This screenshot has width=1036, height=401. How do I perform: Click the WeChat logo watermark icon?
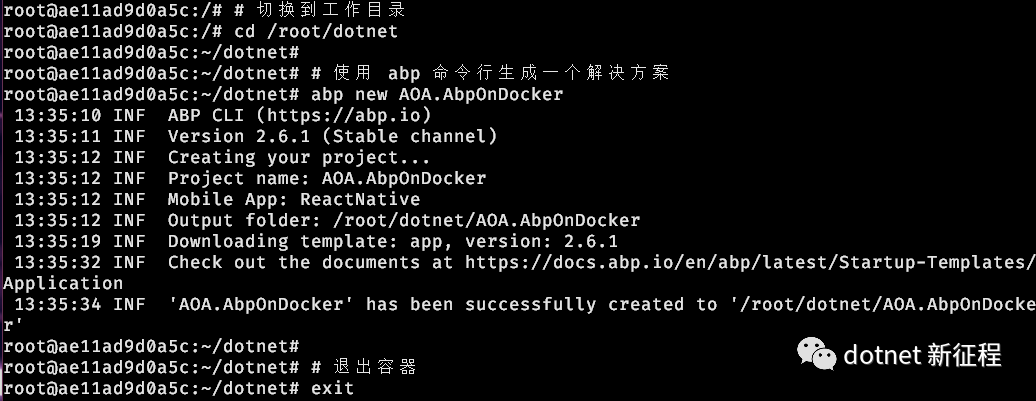(816, 353)
